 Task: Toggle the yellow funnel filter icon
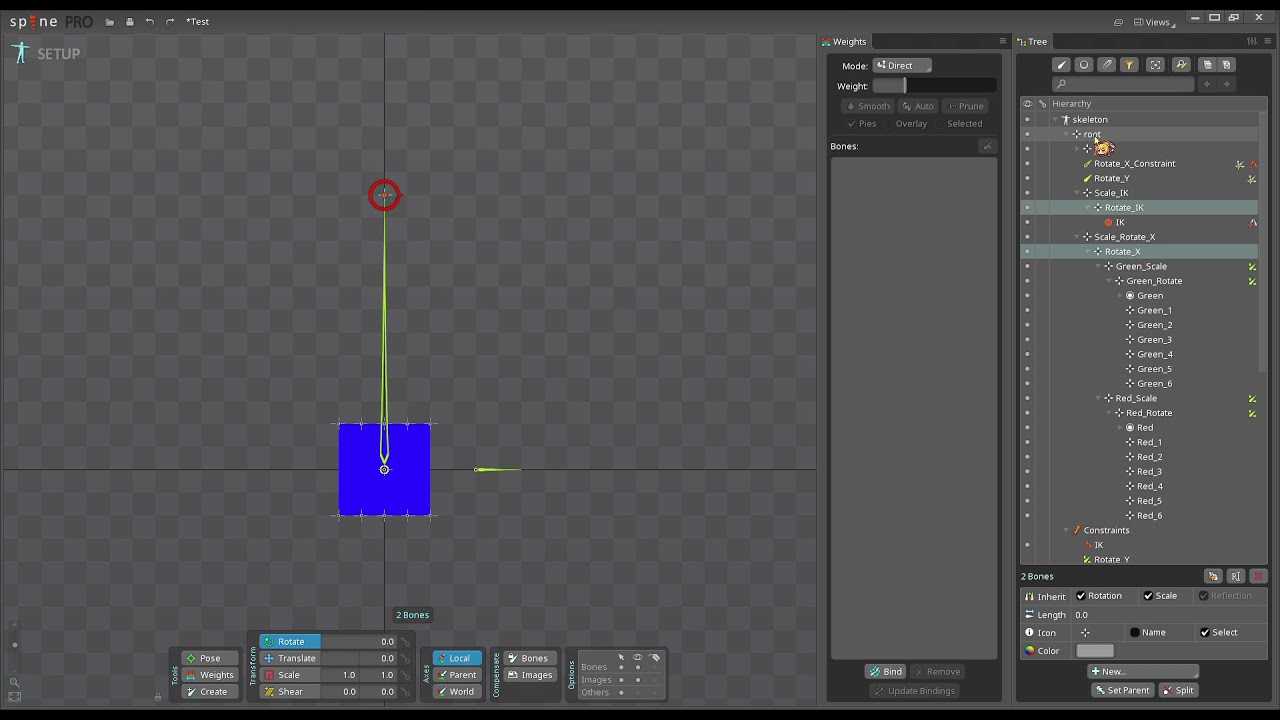tap(1129, 65)
